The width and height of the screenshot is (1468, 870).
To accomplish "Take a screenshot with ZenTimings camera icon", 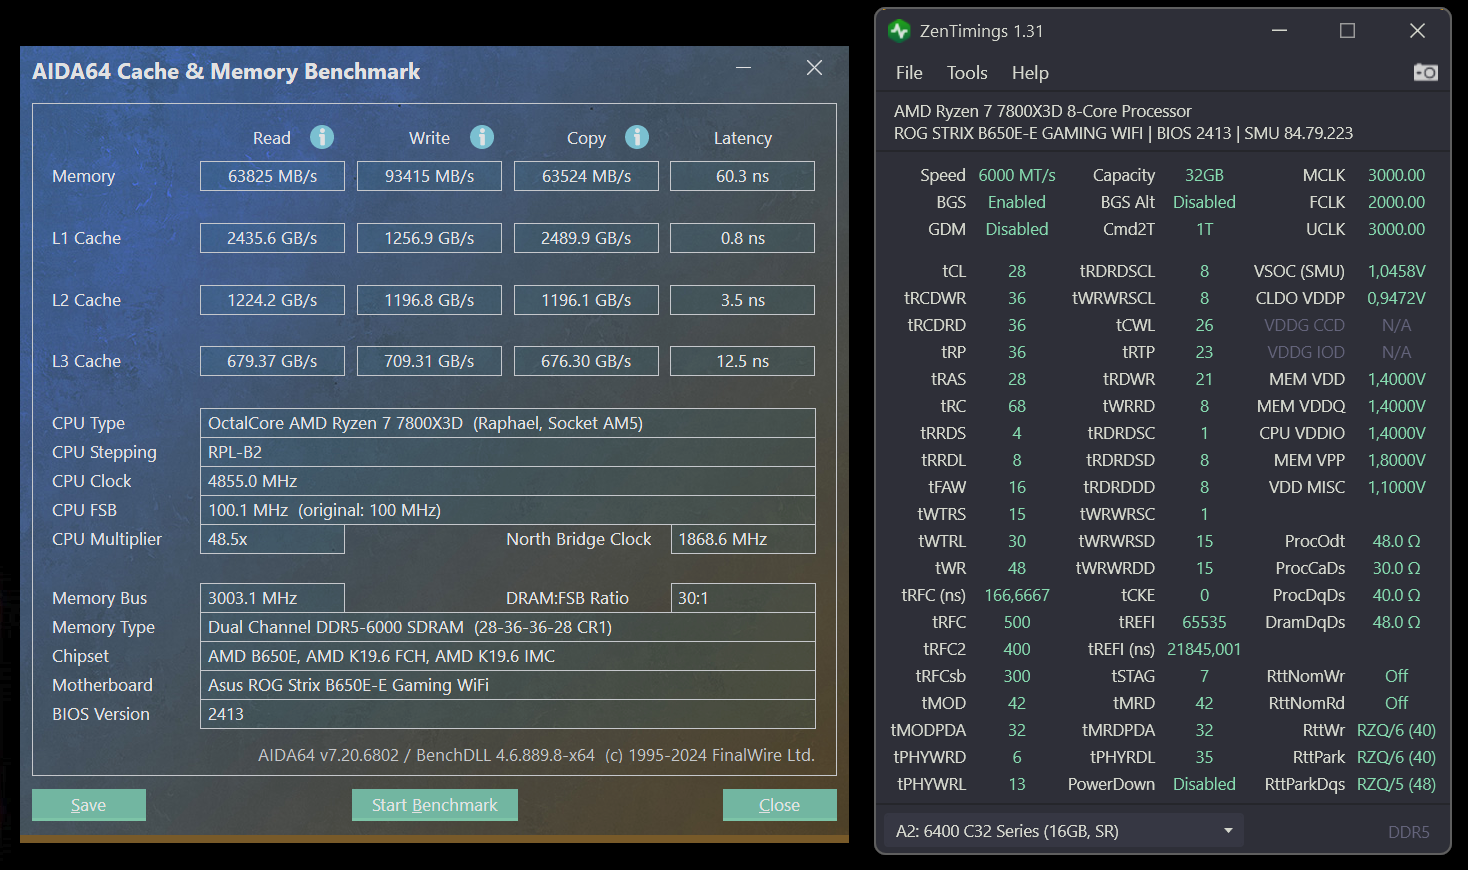I will (x=1426, y=72).
